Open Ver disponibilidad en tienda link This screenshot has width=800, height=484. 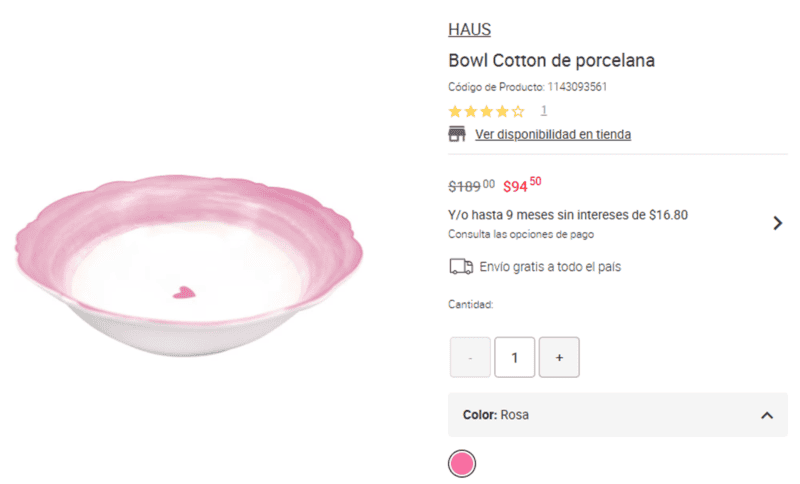552,134
